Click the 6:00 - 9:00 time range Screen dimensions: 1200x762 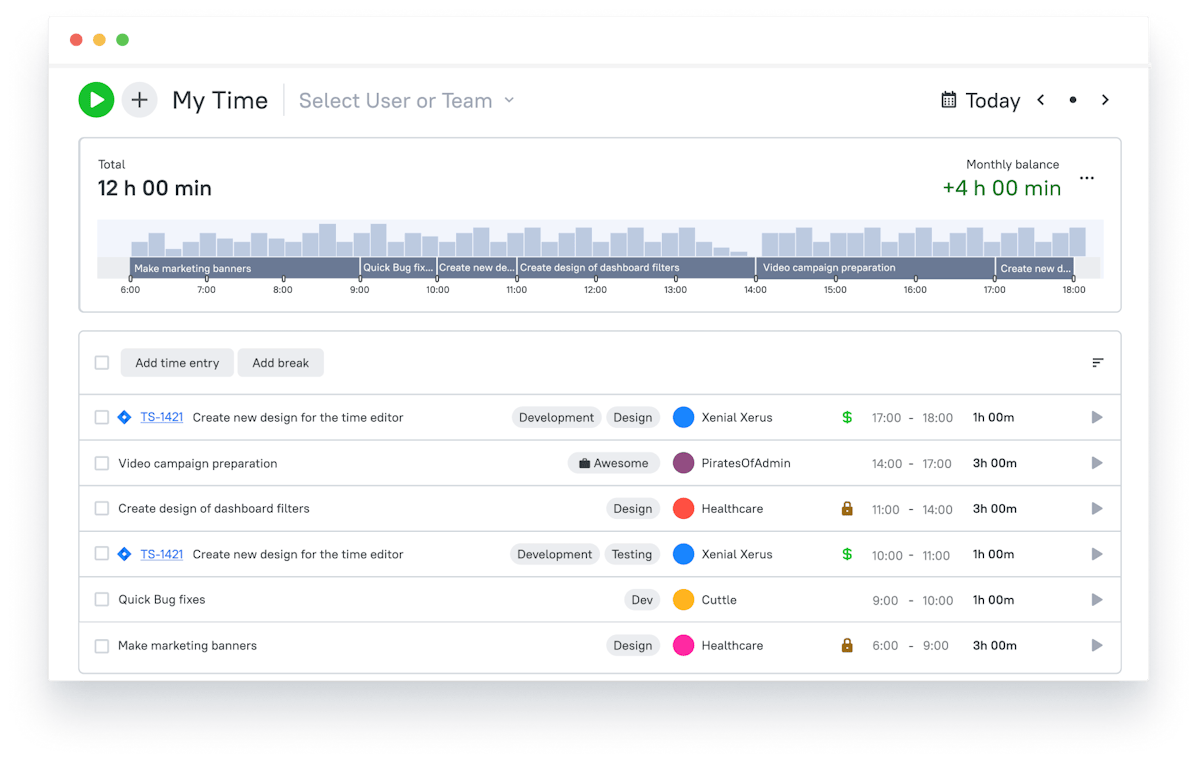pyautogui.click(x=910, y=646)
